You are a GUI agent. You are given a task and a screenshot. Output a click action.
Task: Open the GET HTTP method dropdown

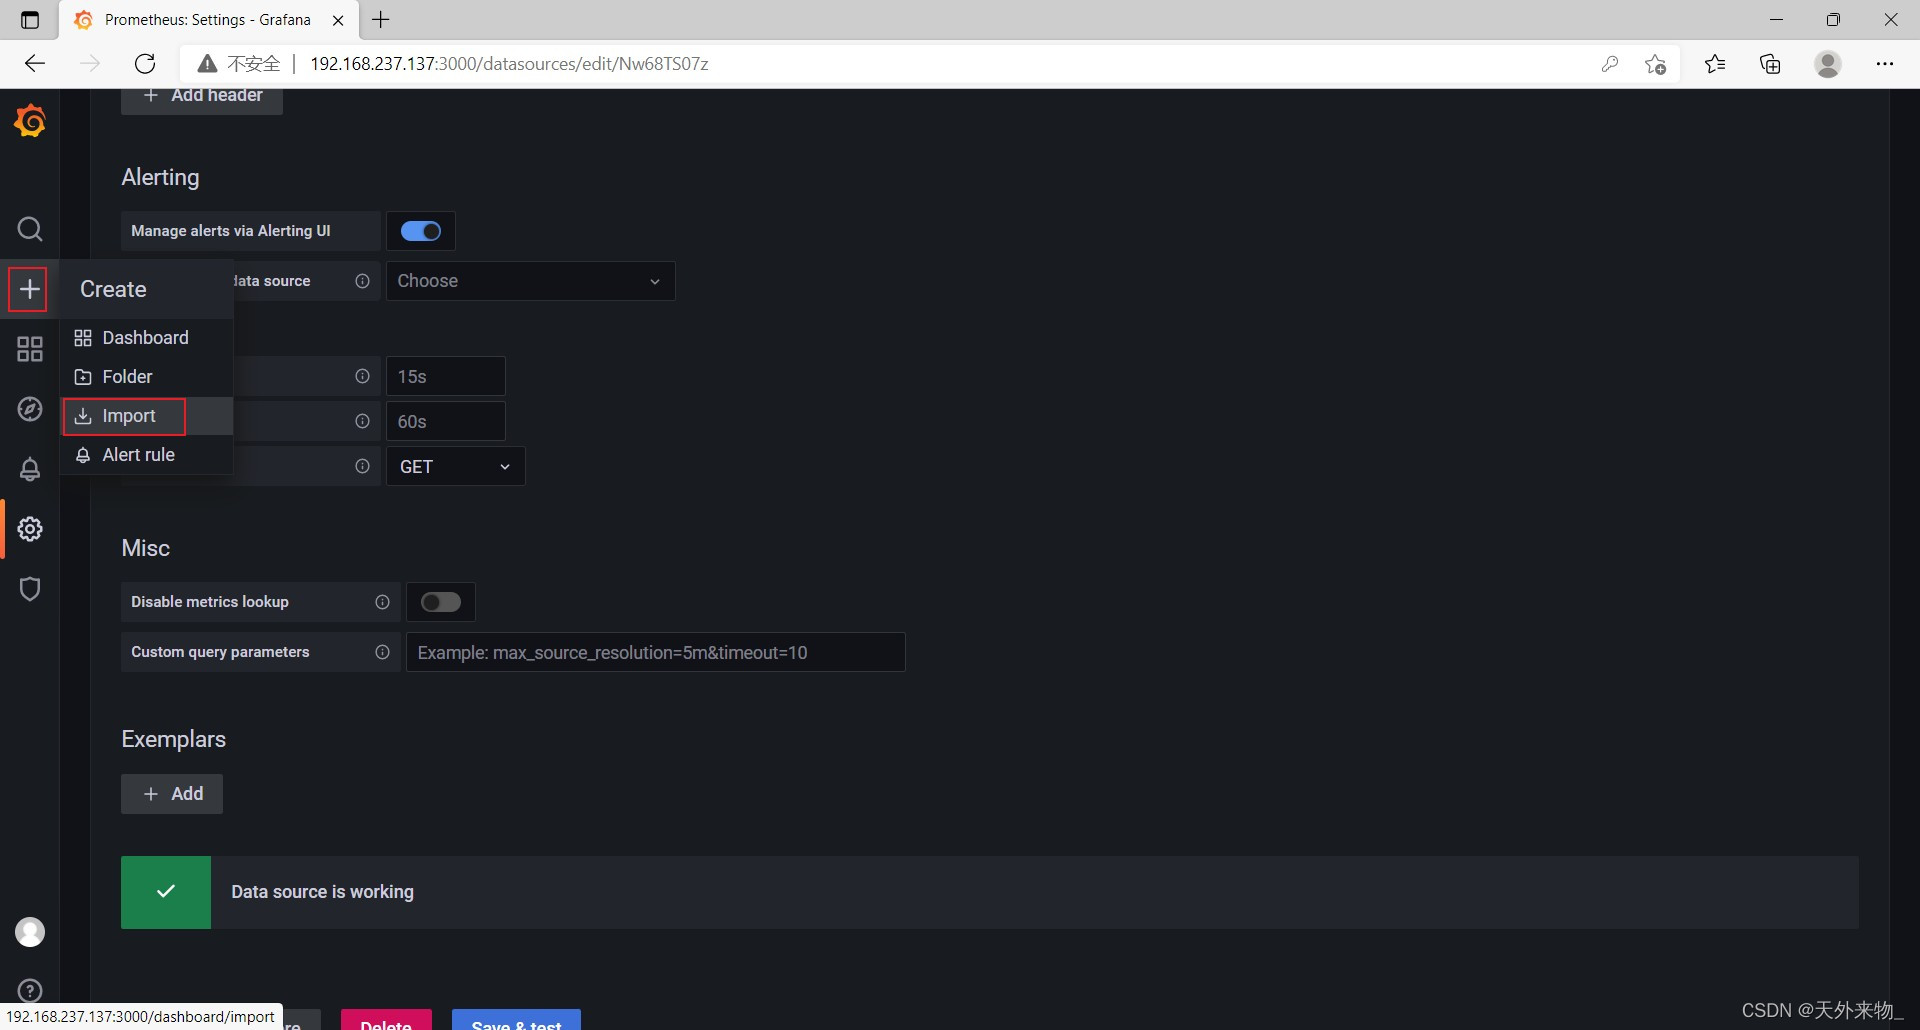tap(456, 466)
